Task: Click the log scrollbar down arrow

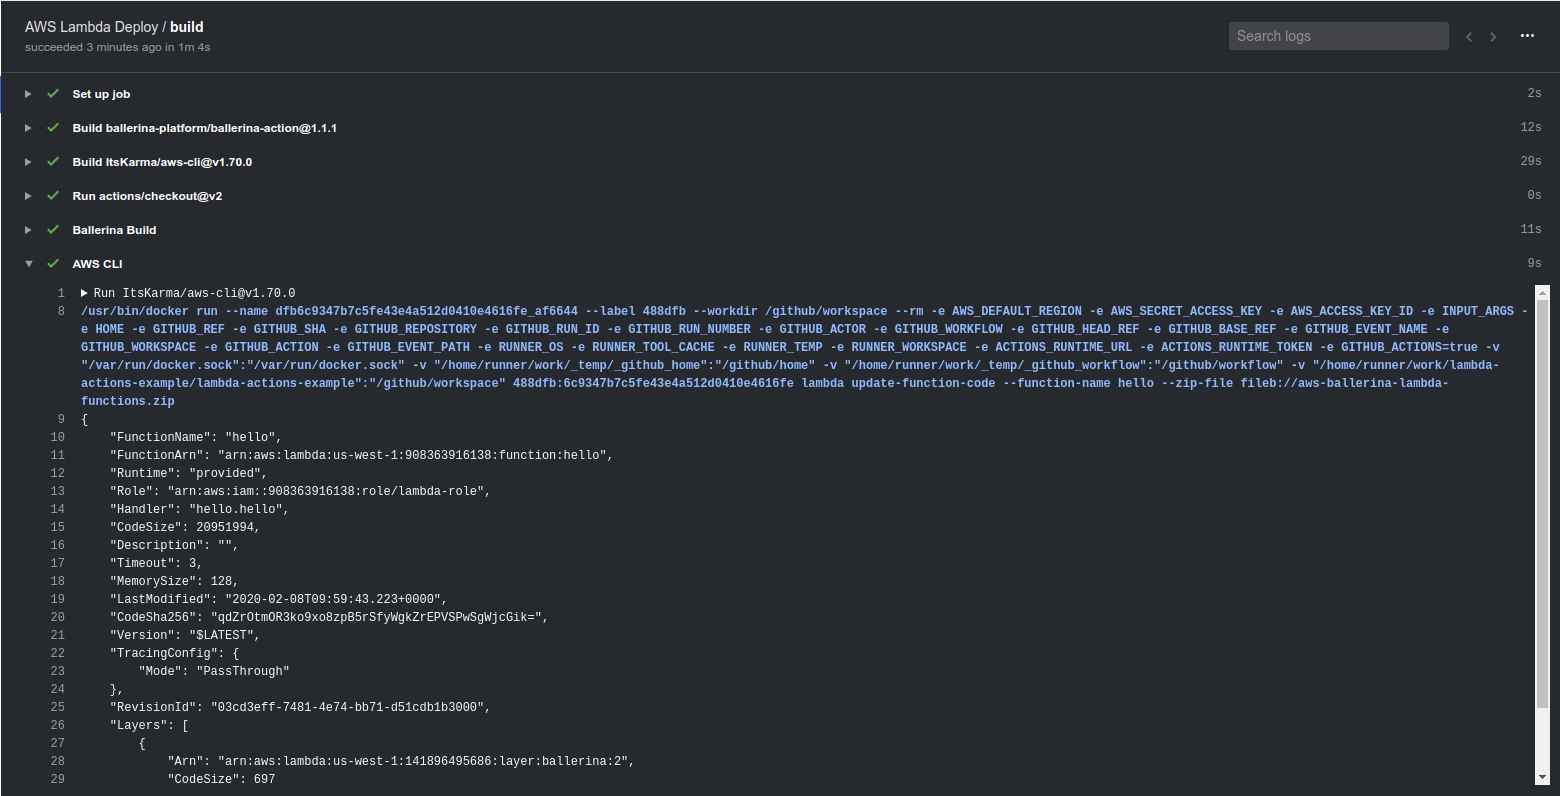Action: pyautogui.click(x=1542, y=777)
